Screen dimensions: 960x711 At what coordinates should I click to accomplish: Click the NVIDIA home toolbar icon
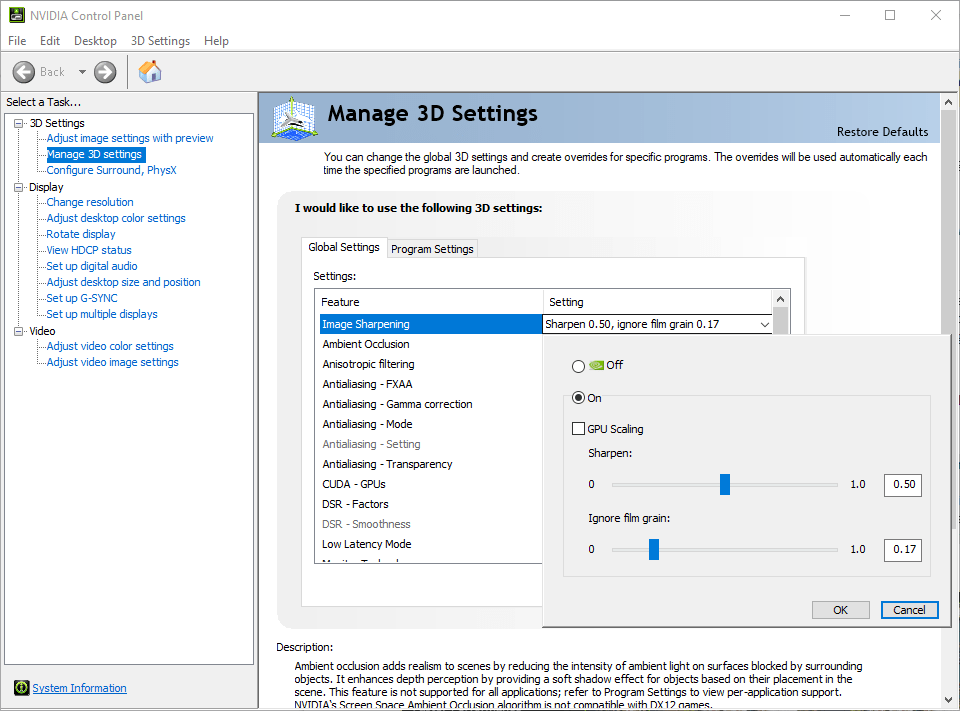[150, 71]
